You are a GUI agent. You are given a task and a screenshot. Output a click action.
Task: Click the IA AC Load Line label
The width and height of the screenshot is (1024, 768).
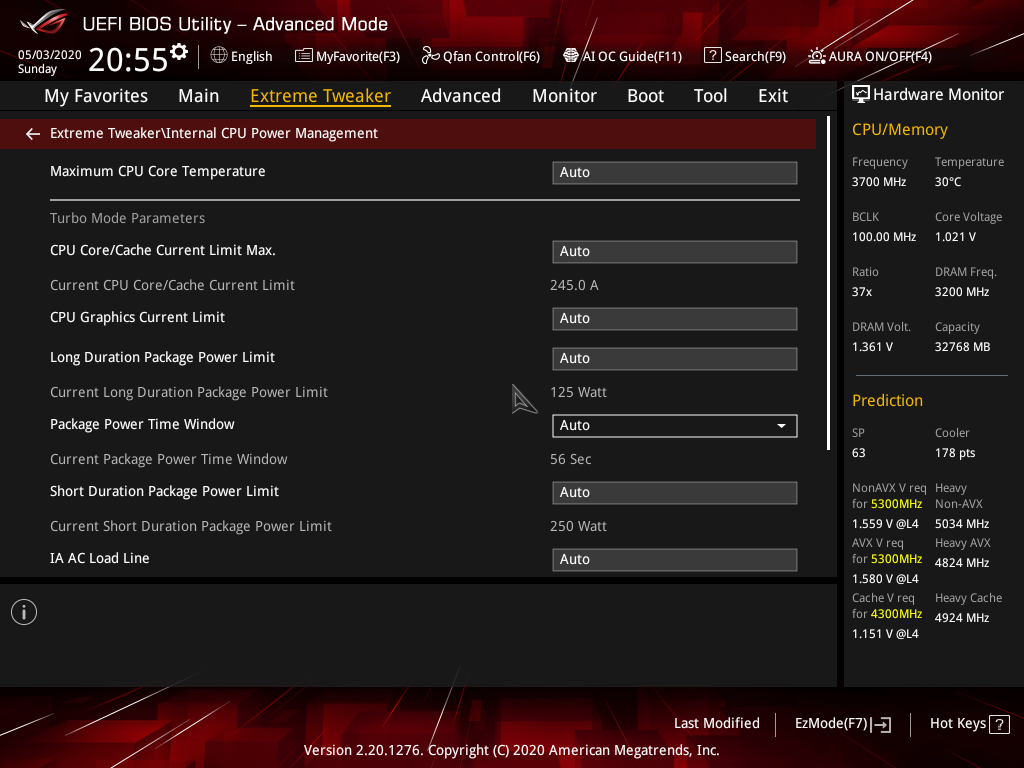click(x=100, y=558)
